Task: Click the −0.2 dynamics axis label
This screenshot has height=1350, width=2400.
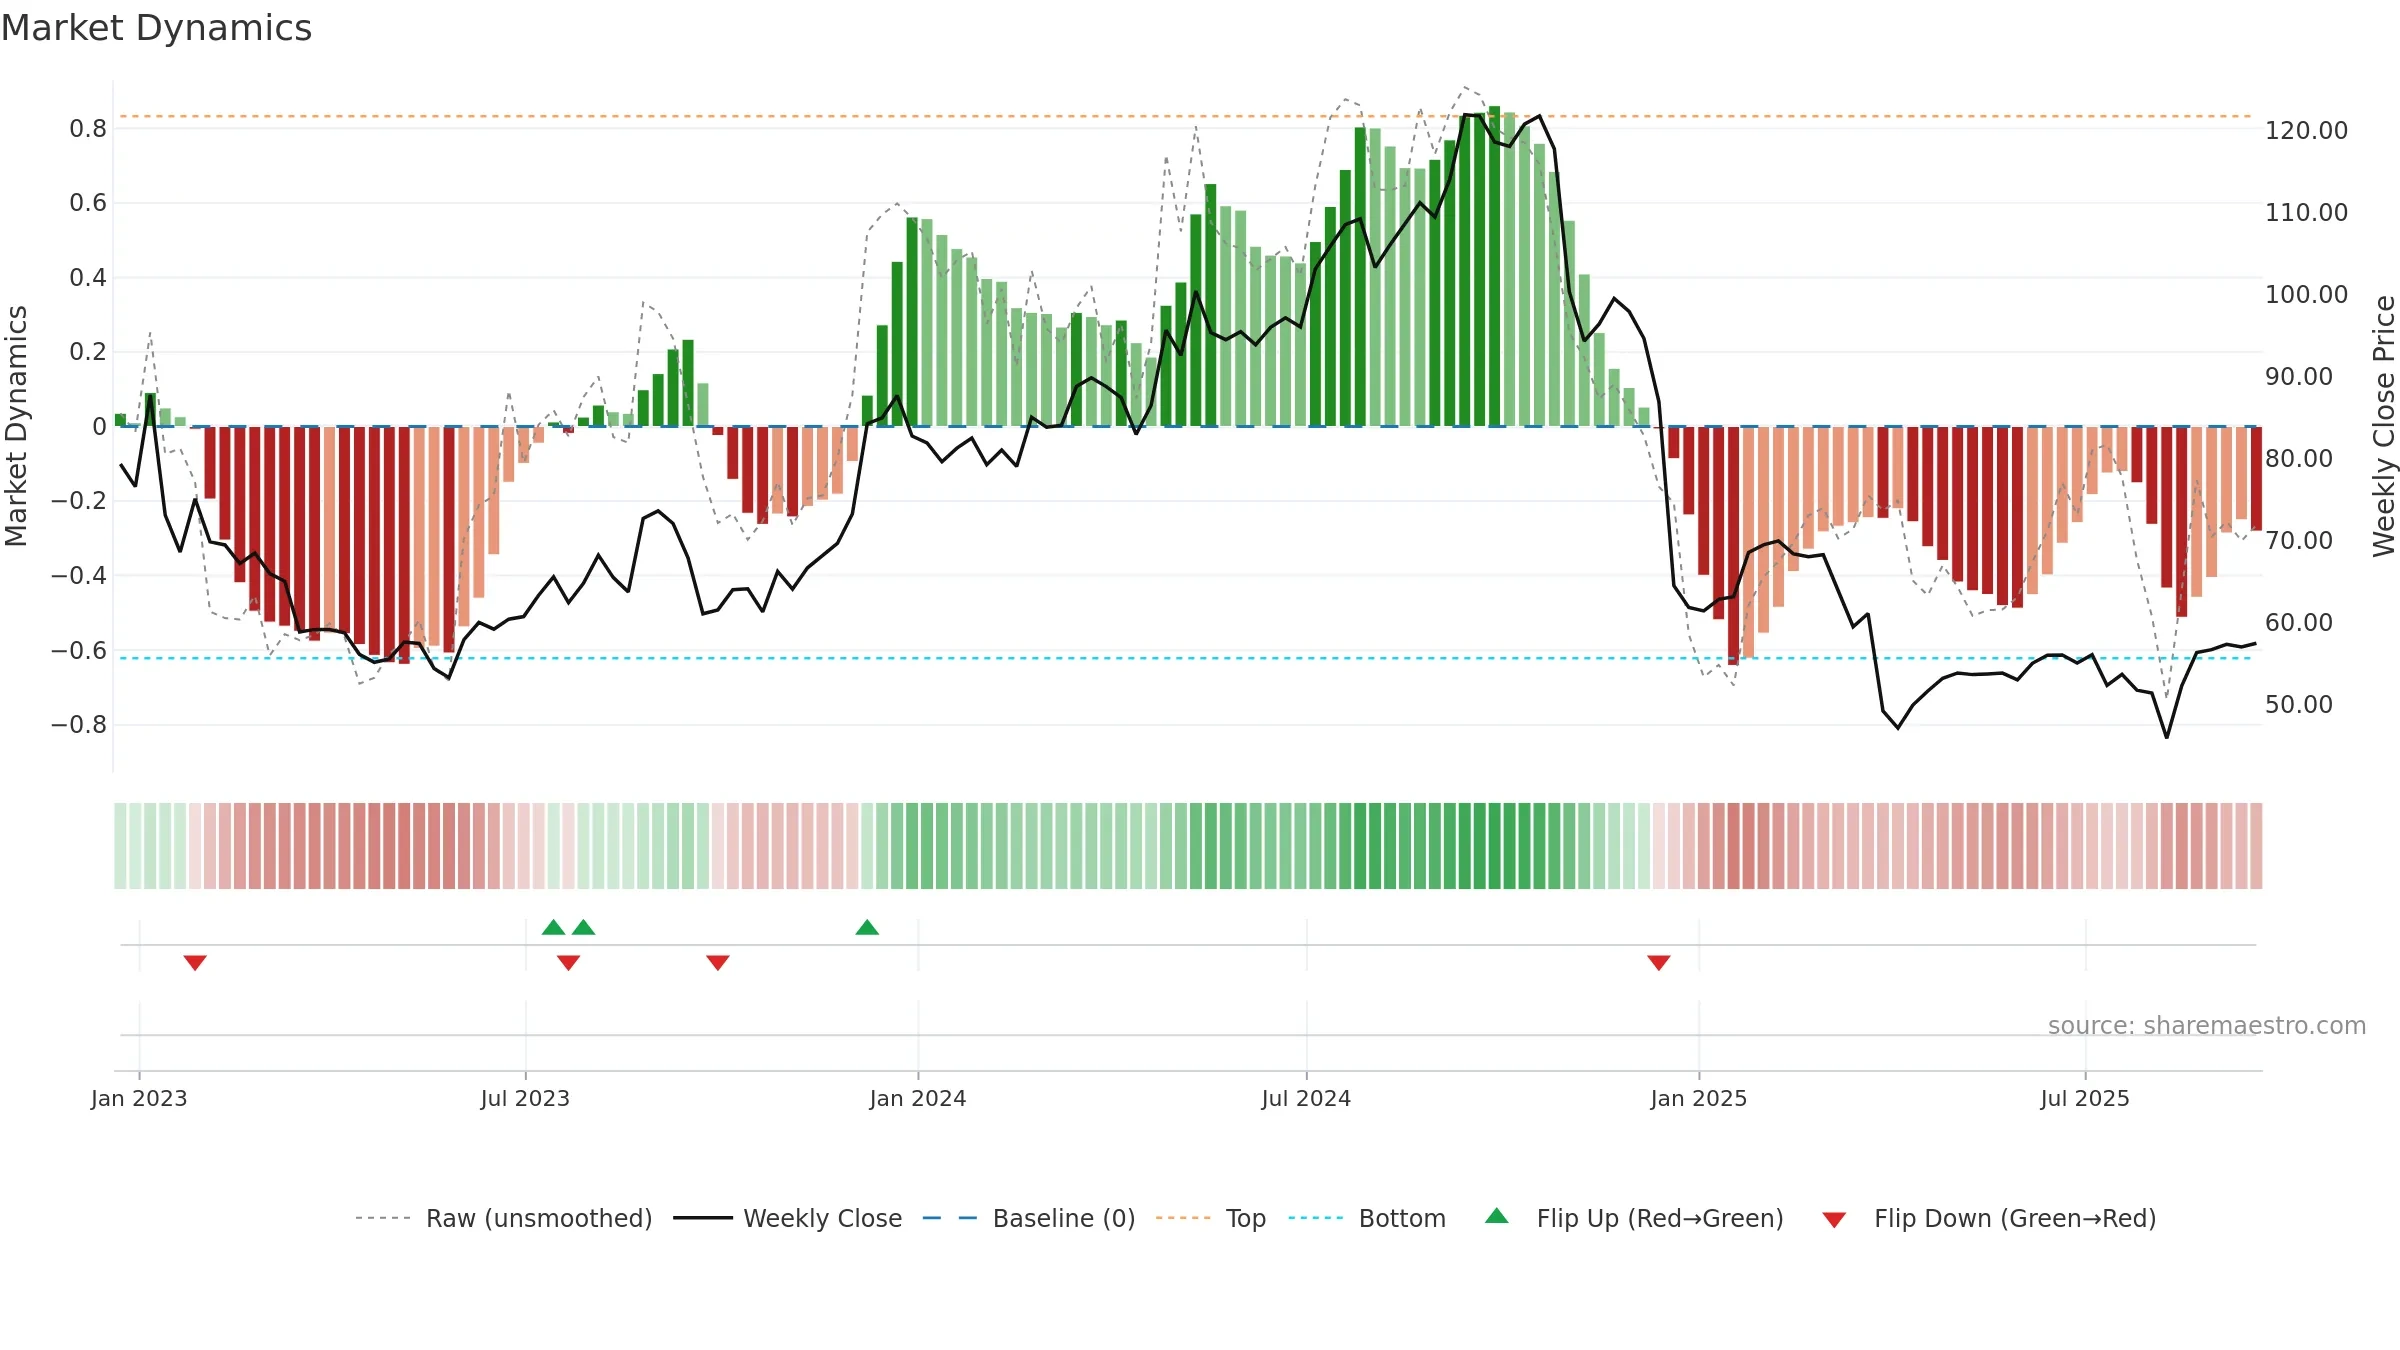Action: coord(79,501)
